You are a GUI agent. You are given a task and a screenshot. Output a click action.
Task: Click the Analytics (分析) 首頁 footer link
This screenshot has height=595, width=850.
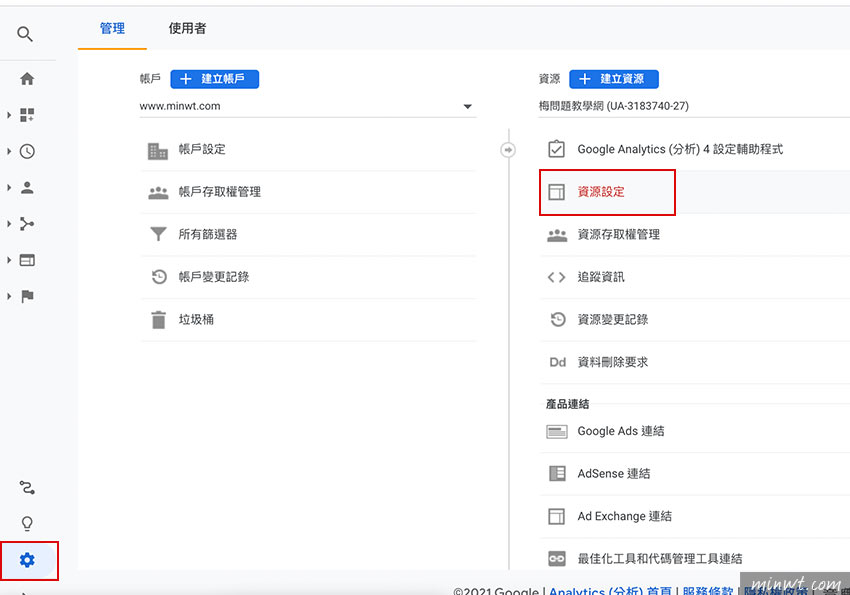(x=610, y=591)
